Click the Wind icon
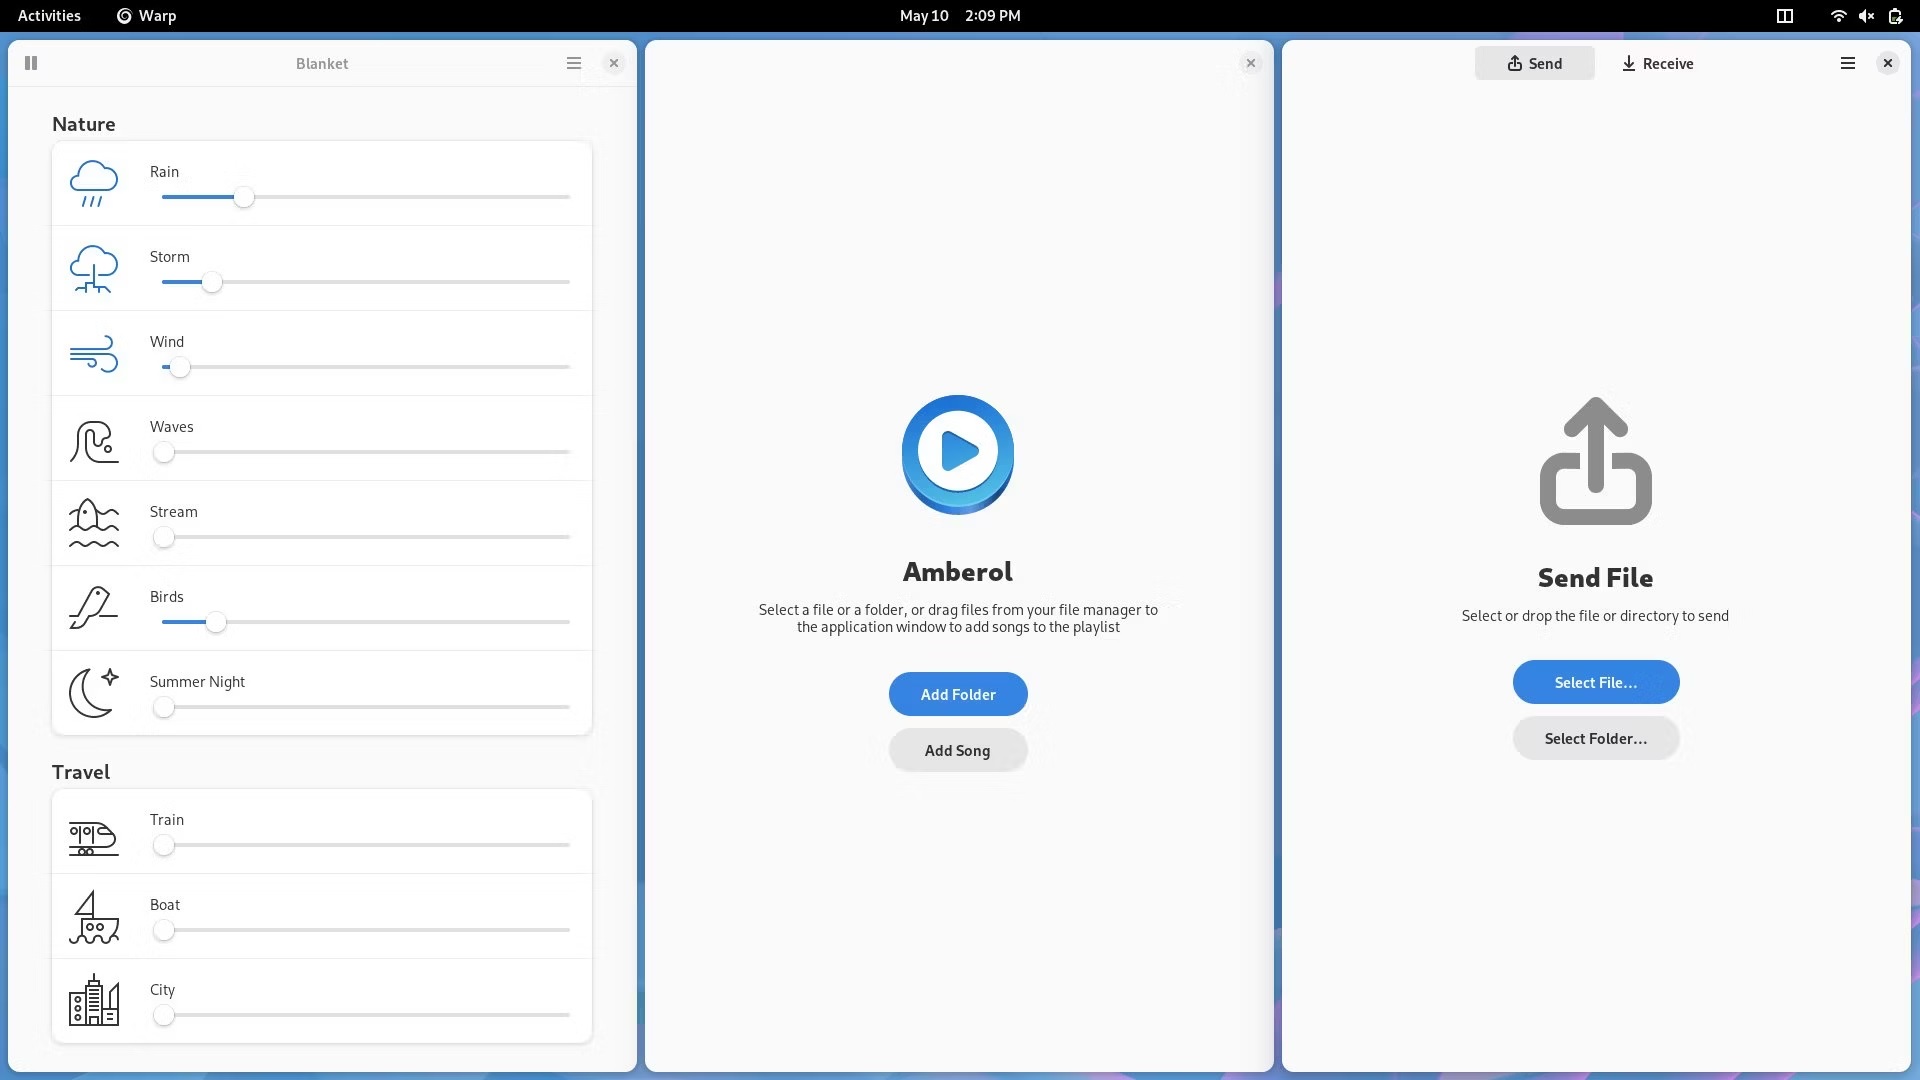This screenshot has height=1080, width=1920. tap(94, 353)
